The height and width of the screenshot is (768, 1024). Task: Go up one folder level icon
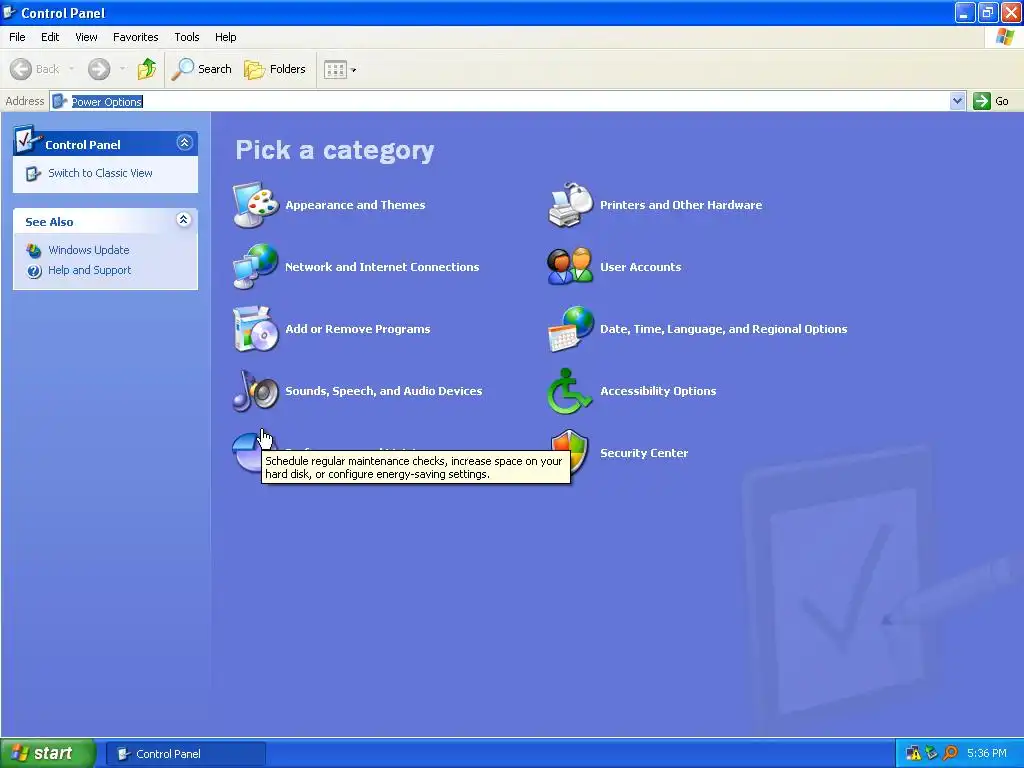point(147,69)
